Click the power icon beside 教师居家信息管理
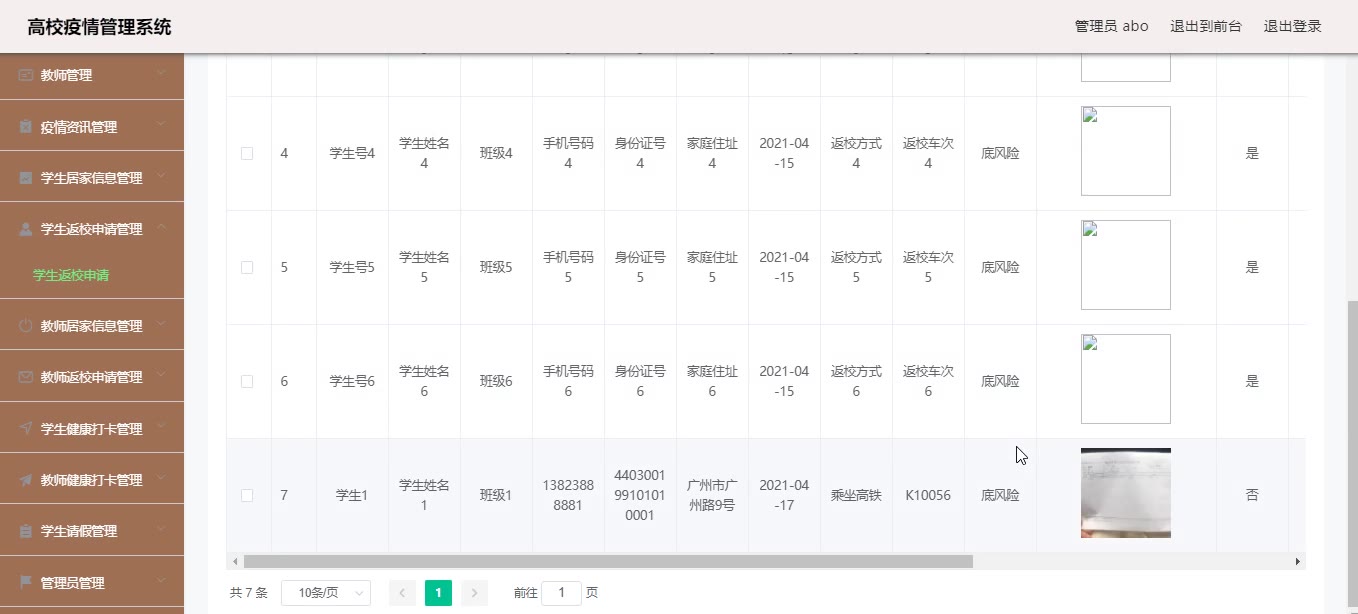The width and height of the screenshot is (1358, 614). pyautogui.click(x=26, y=326)
